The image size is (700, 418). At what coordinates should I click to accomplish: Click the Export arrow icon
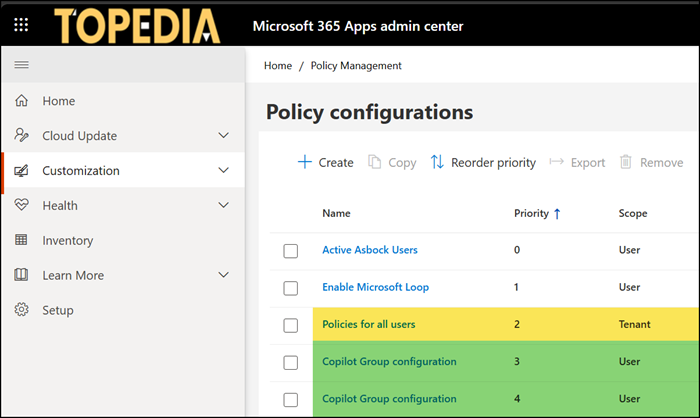point(556,161)
